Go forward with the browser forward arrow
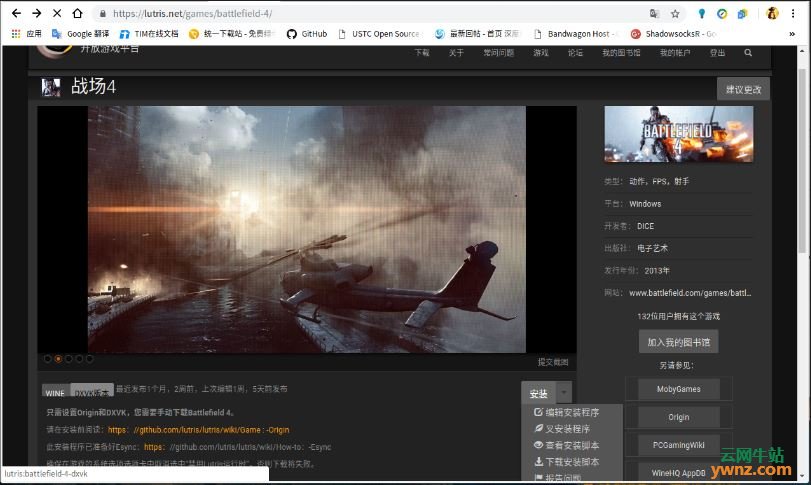The image size is (811, 485). [37, 13]
